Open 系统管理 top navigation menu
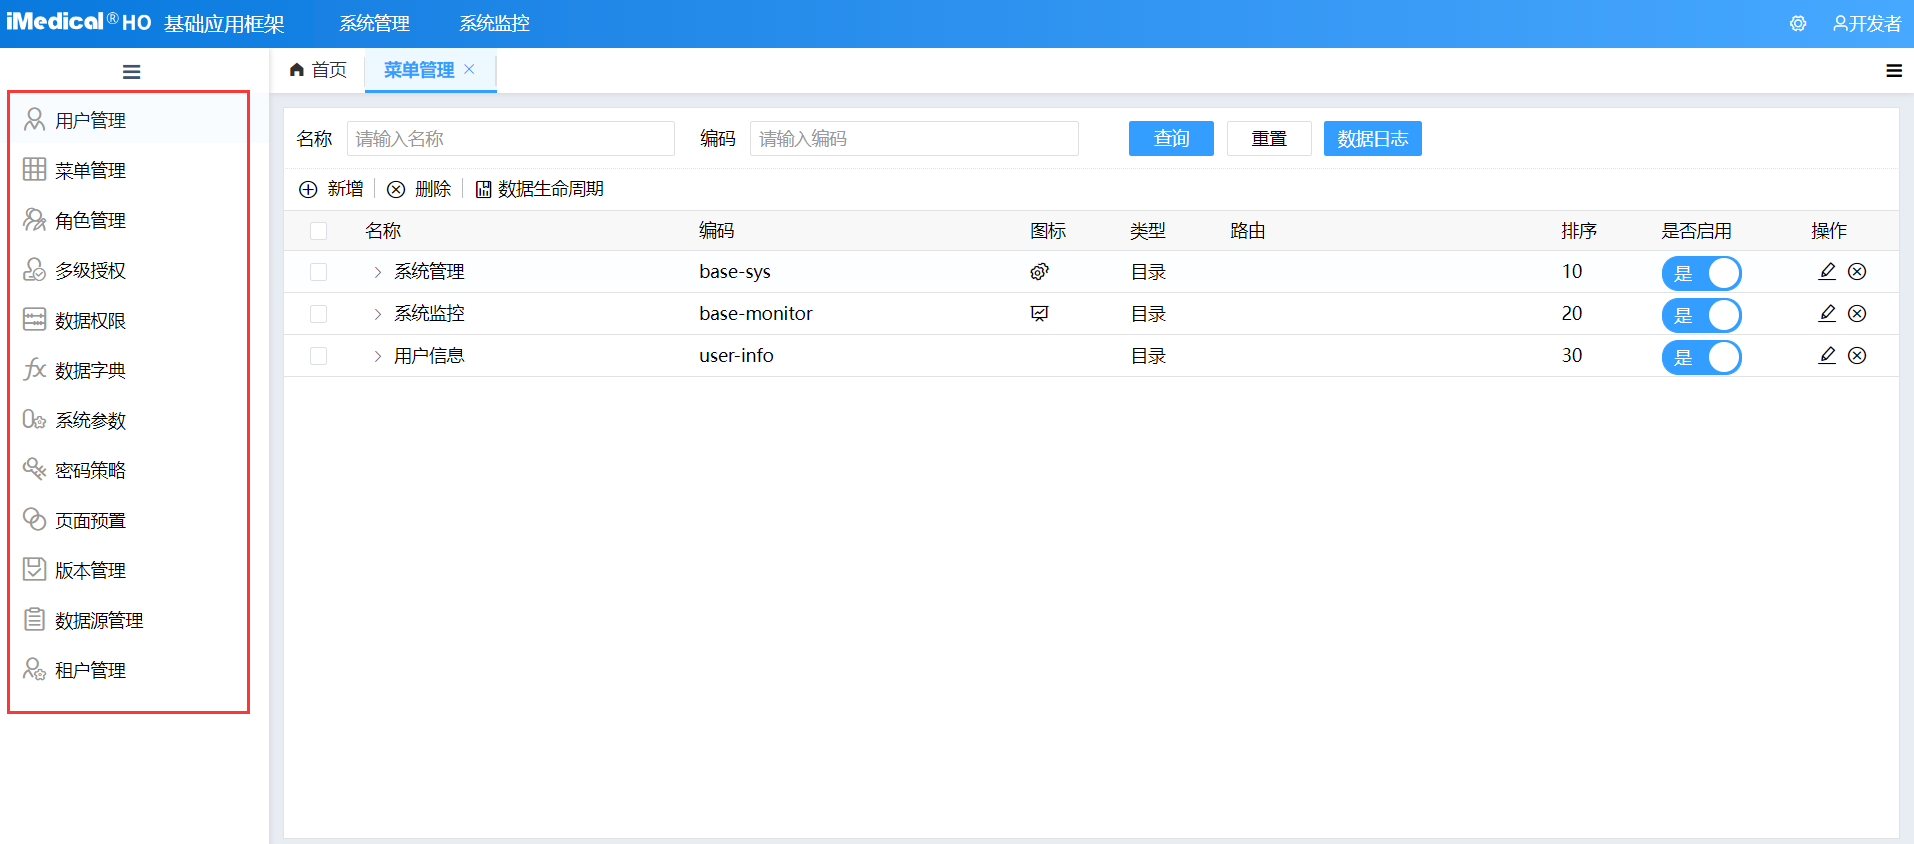1914x844 pixels. click(x=374, y=24)
